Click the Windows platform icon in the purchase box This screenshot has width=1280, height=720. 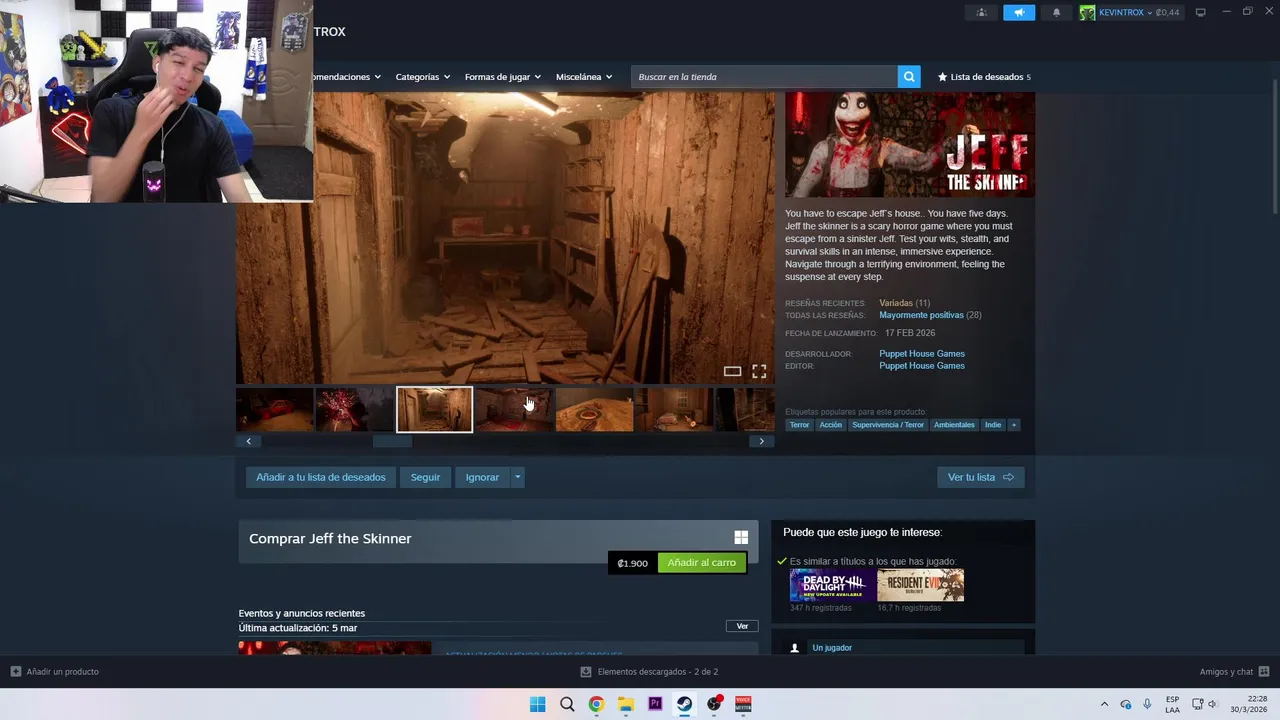(741, 538)
